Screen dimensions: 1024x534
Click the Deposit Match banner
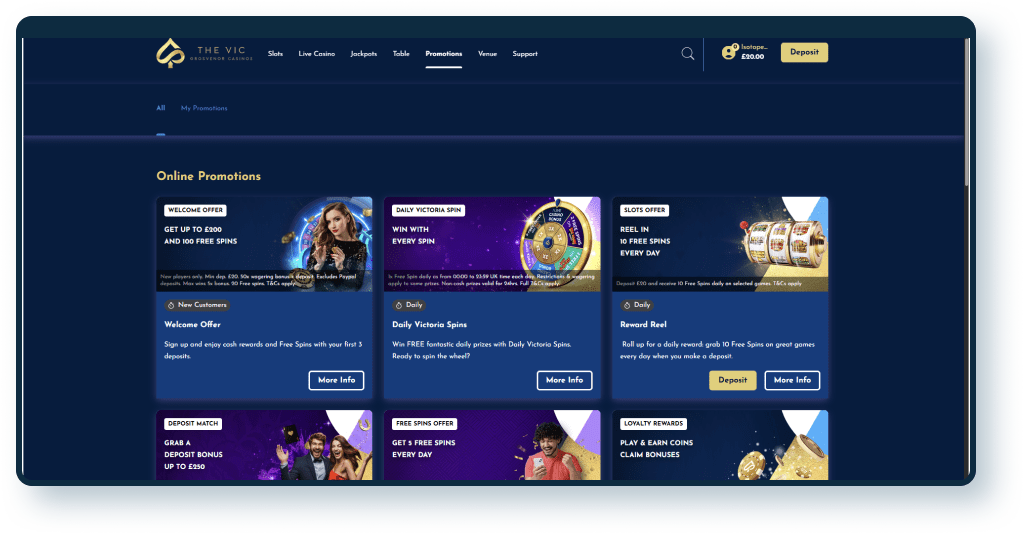[x=264, y=445]
